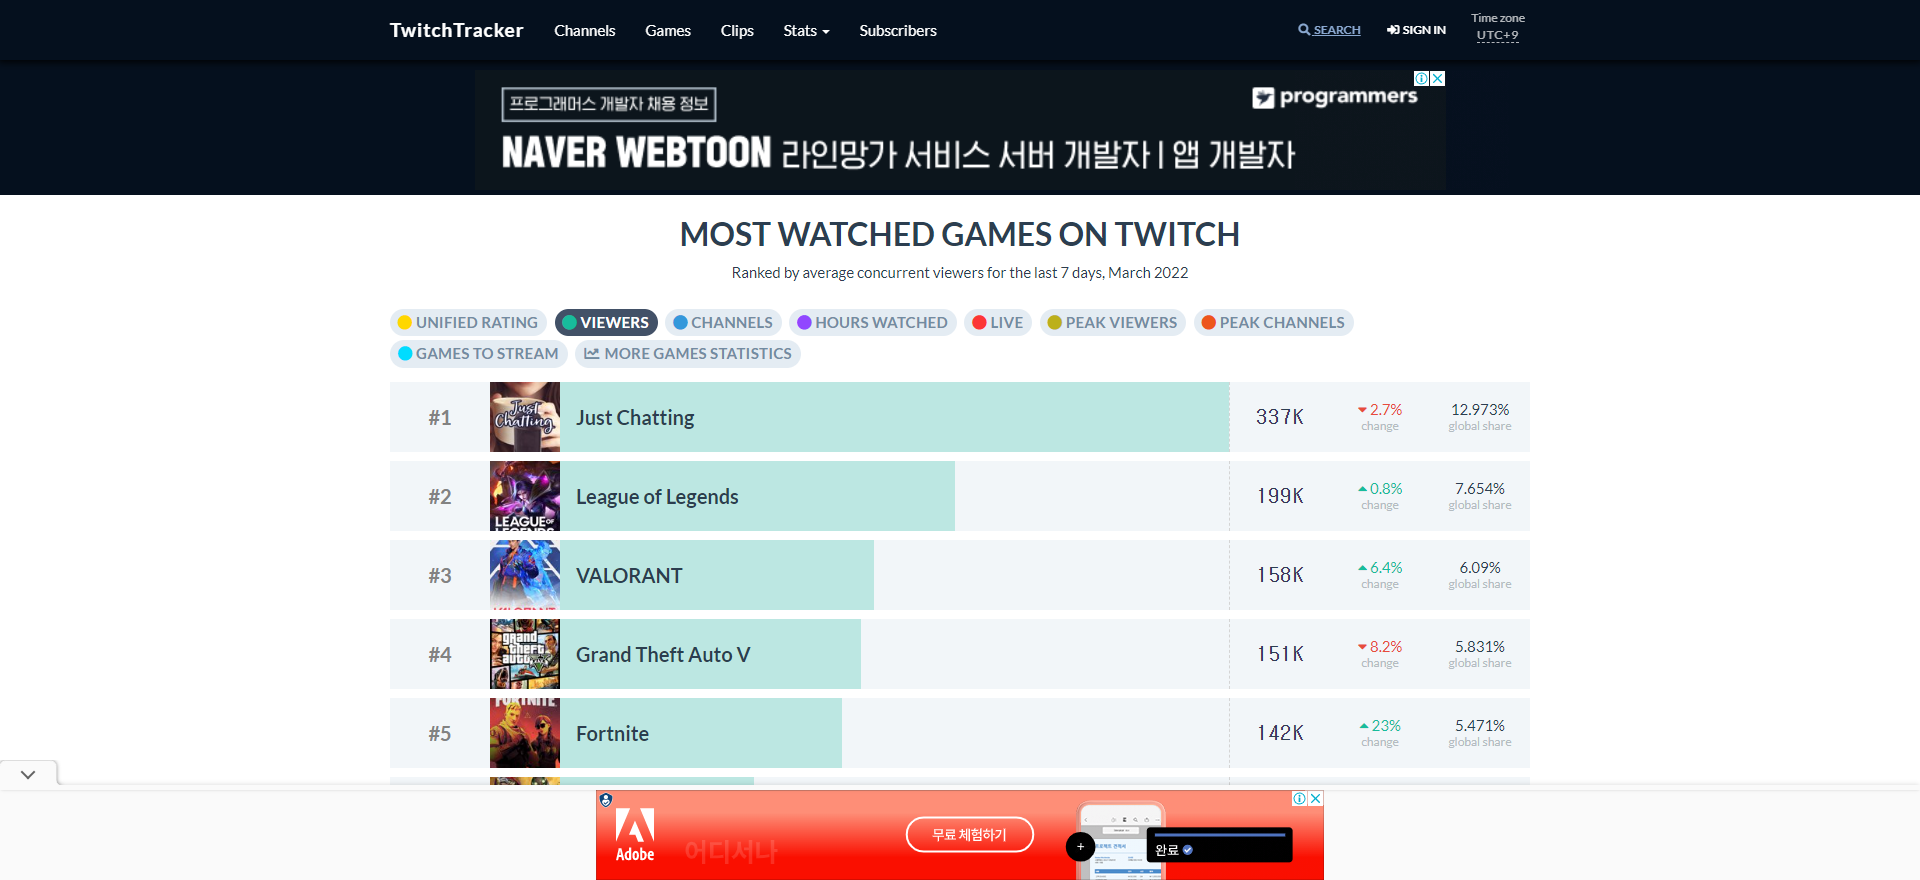This screenshot has width=1920, height=880.
Task: Click the 7.654% global share value
Action: (x=1480, y=489)
